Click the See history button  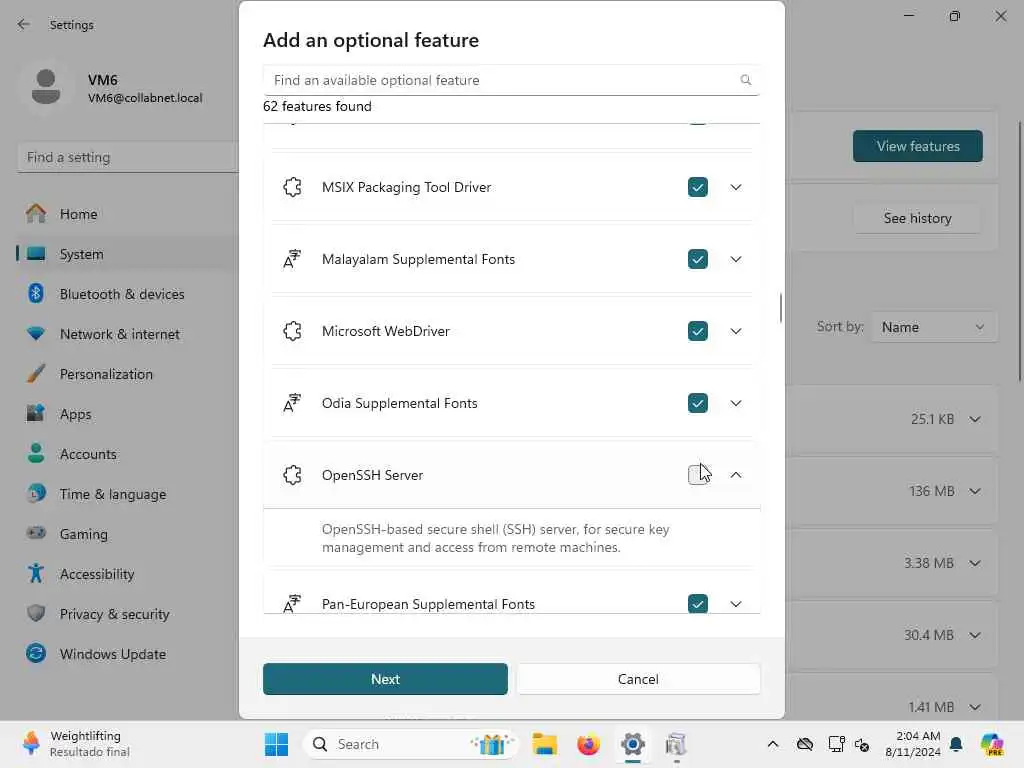click(918, 218)
